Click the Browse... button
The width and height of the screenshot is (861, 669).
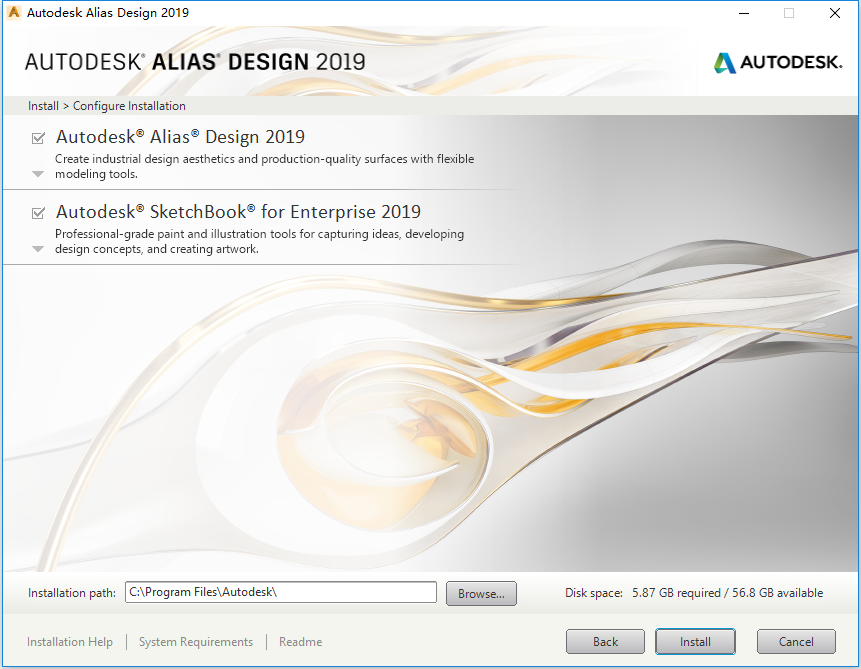pos(481,594)
